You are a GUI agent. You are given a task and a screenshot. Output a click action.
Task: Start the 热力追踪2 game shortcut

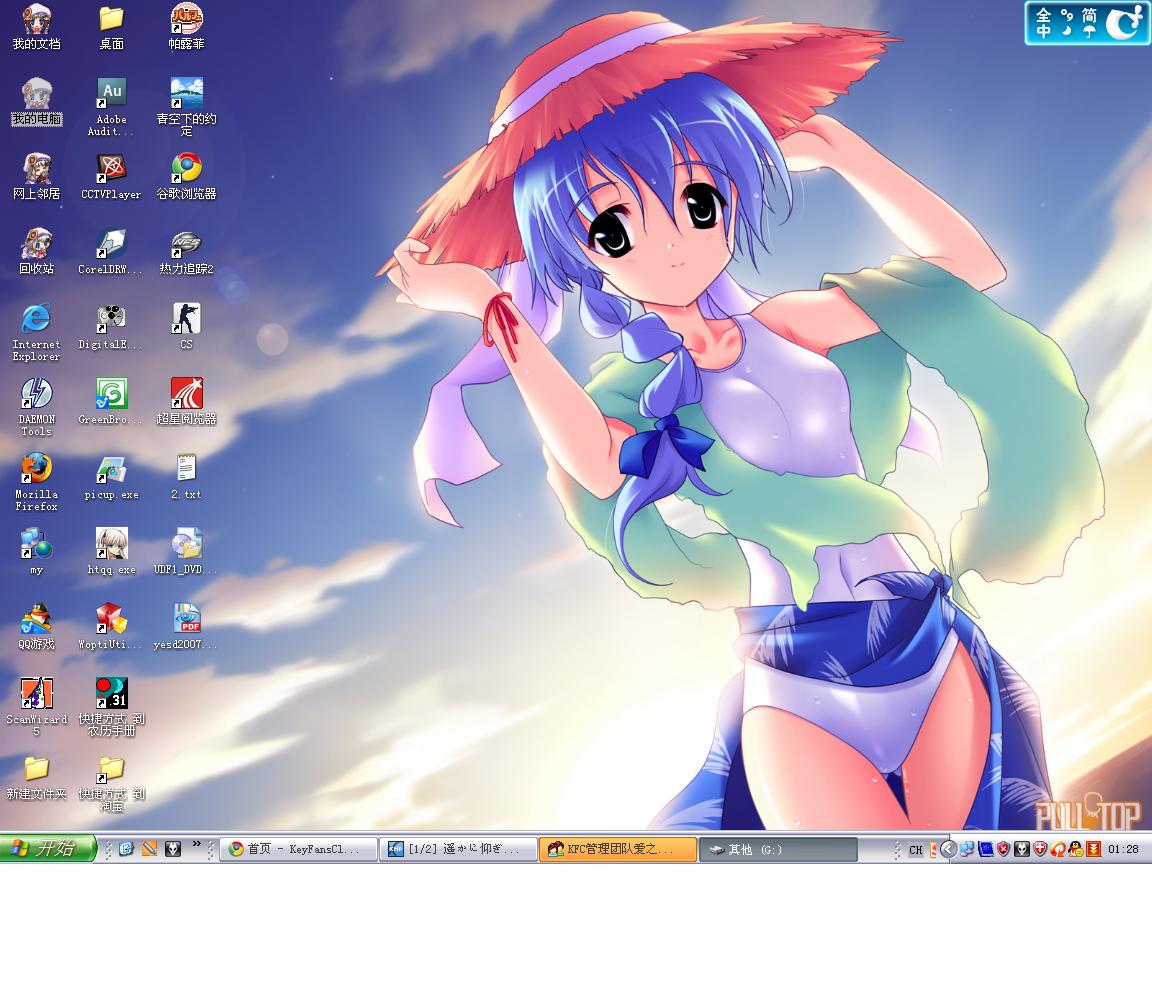click(x=187, y=252)
